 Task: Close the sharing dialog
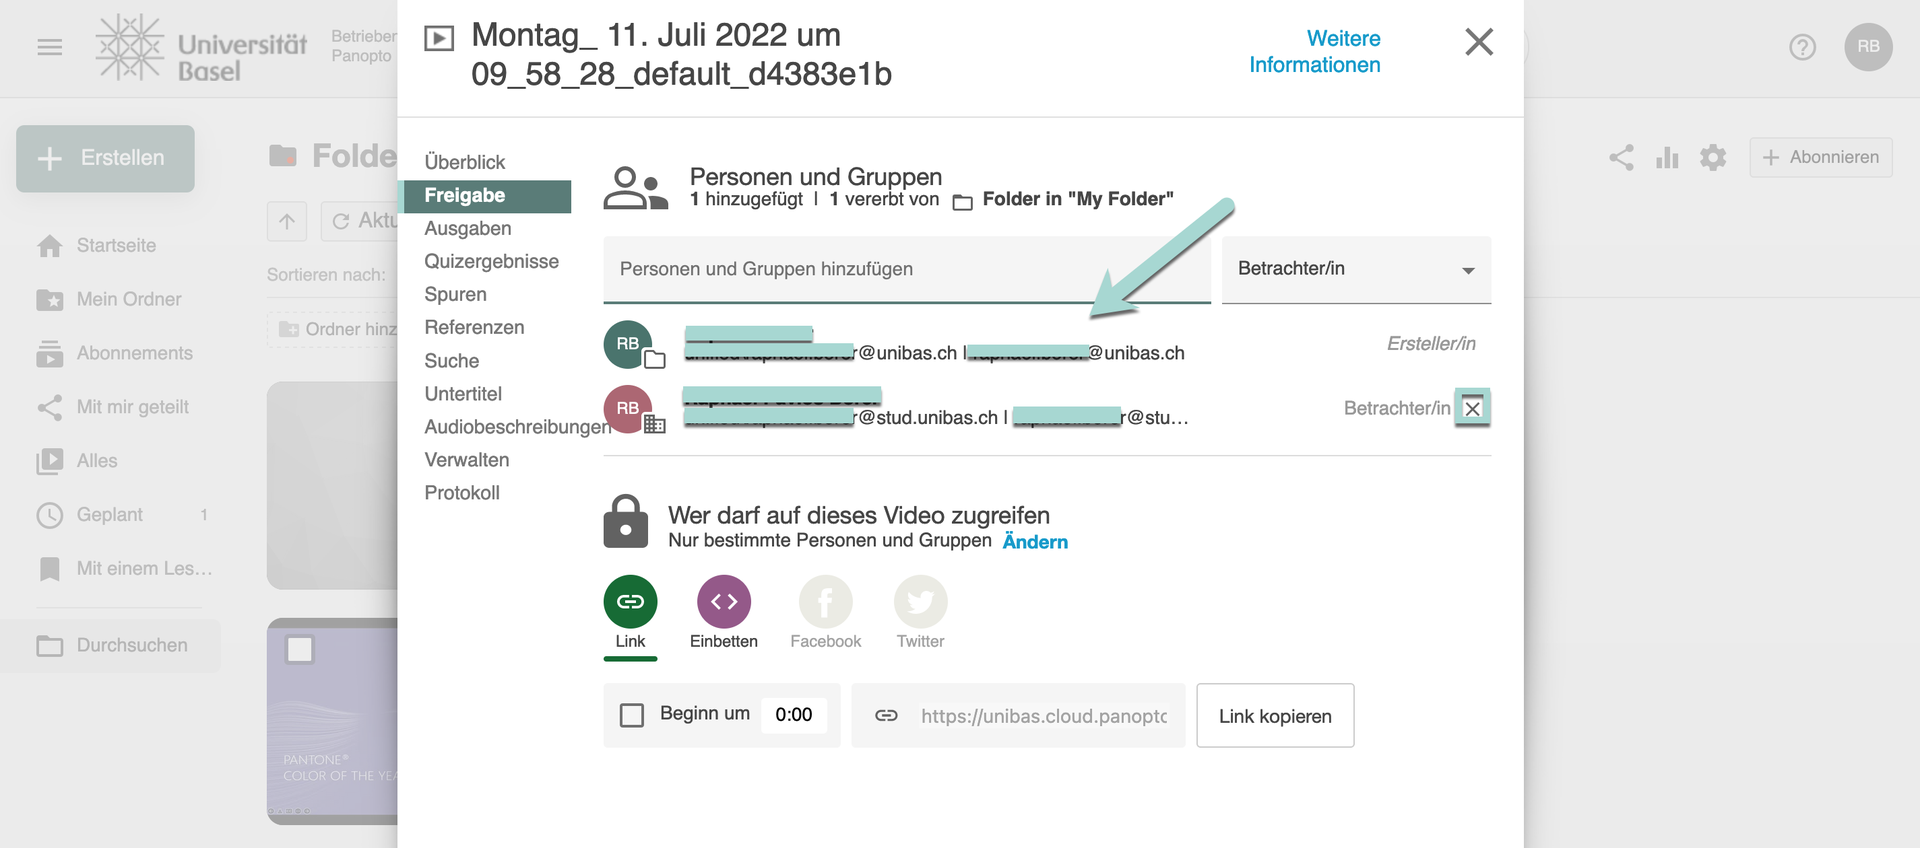click(1478, 42)
